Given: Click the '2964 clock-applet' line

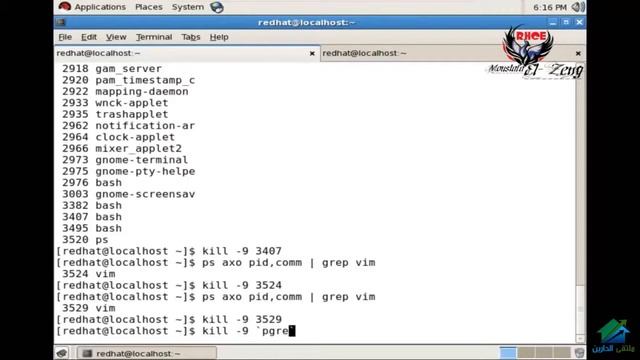Looking at the screenshot, I should (118, 137).
